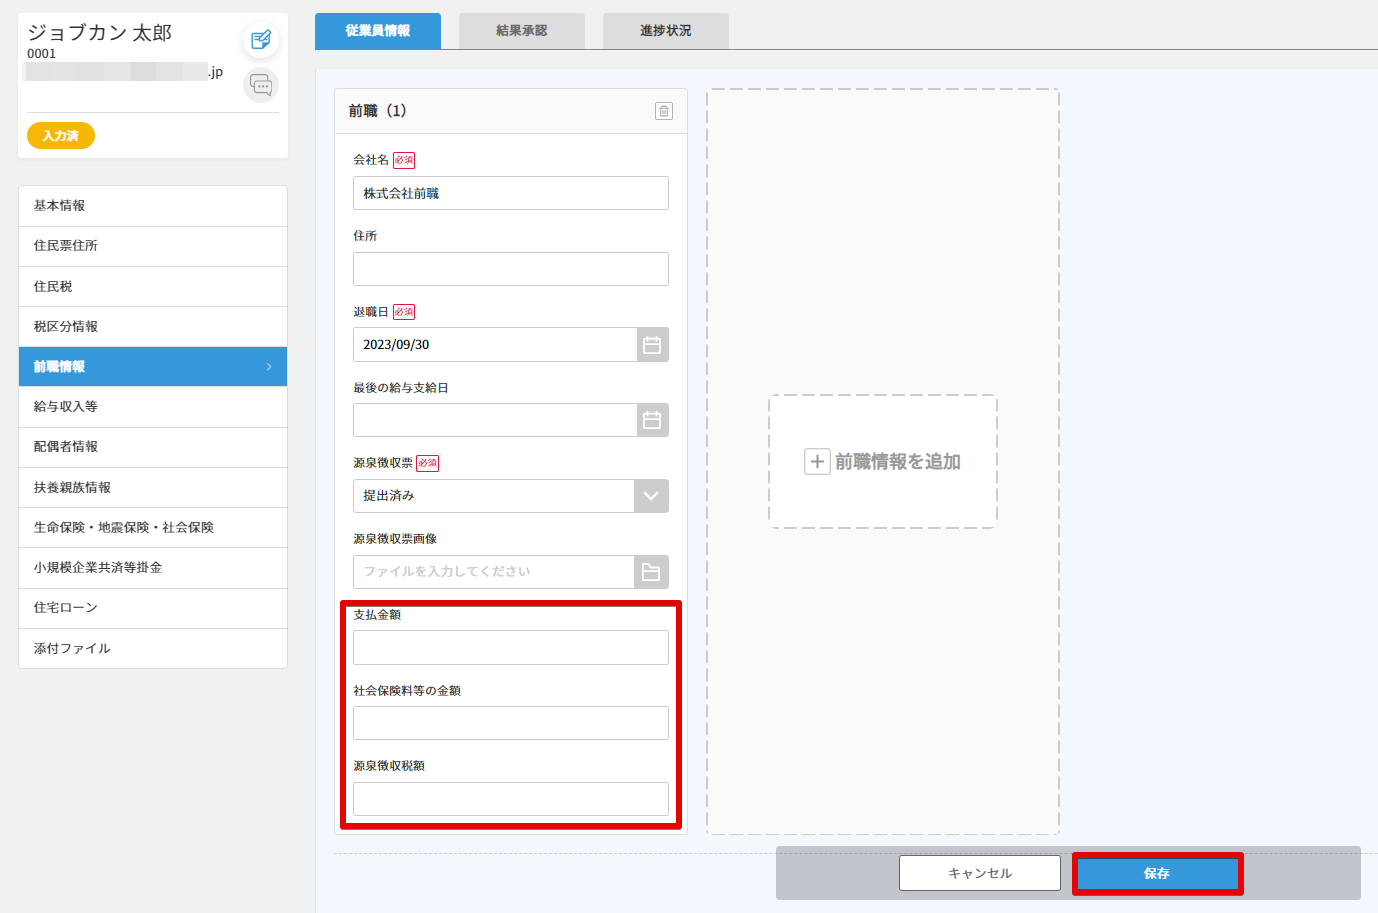The width and height of the screenshot is (1378, 913).
Task: Click the edit pencil icon beside employee name
Action: tap(261, 40)
